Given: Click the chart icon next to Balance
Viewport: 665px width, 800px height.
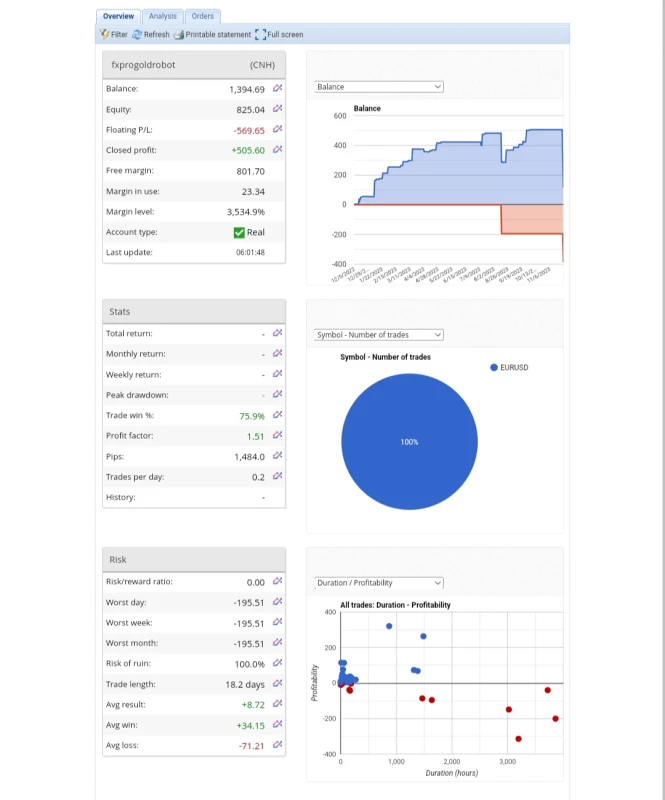Looking at the screenshot, I should 277,89.
